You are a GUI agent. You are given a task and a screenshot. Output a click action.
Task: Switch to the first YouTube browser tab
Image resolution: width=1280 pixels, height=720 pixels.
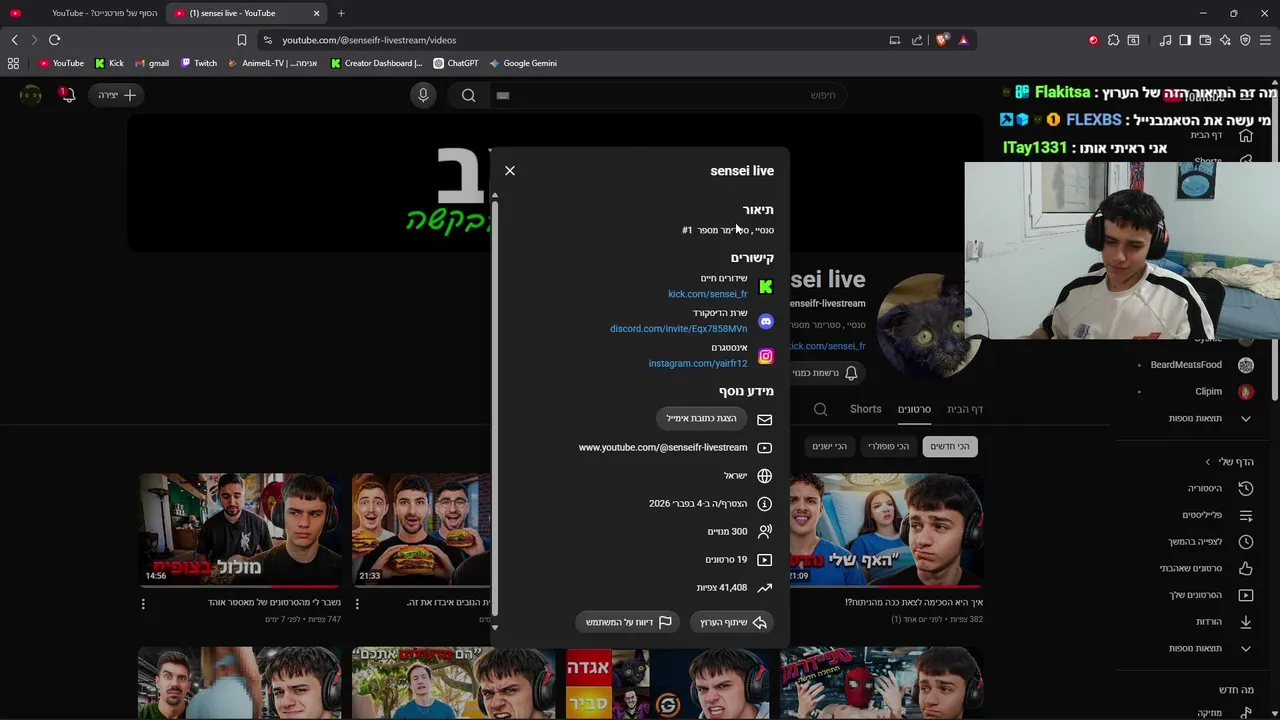[84, 13]
